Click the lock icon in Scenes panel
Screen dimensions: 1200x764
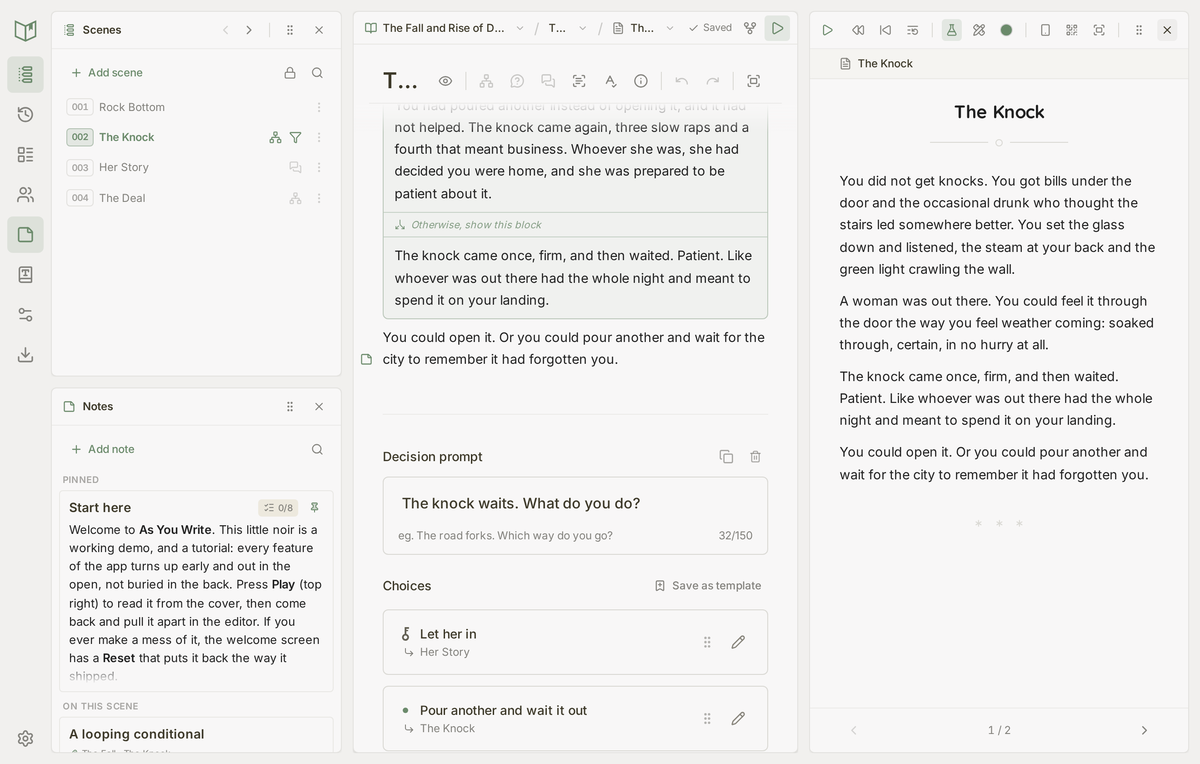coord(290,72)
